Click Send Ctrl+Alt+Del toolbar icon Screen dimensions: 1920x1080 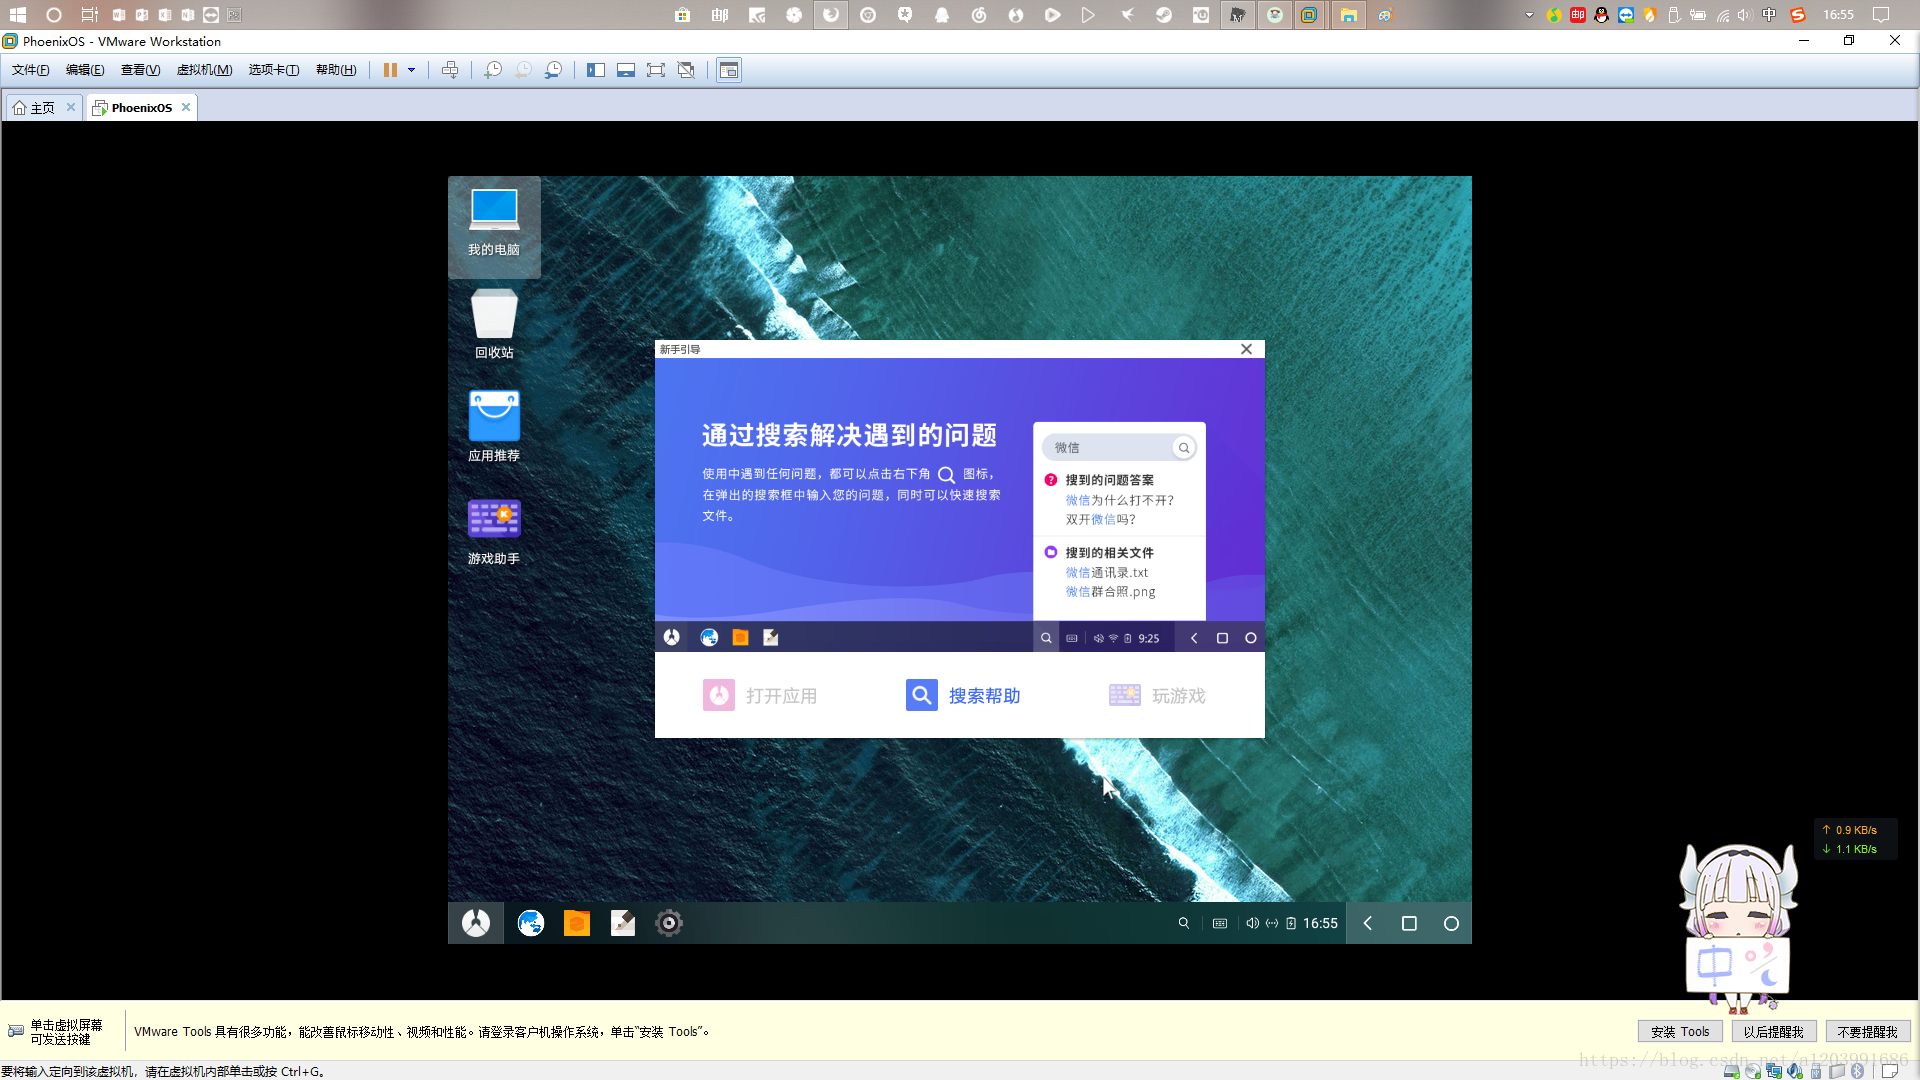tap(450, 70)
